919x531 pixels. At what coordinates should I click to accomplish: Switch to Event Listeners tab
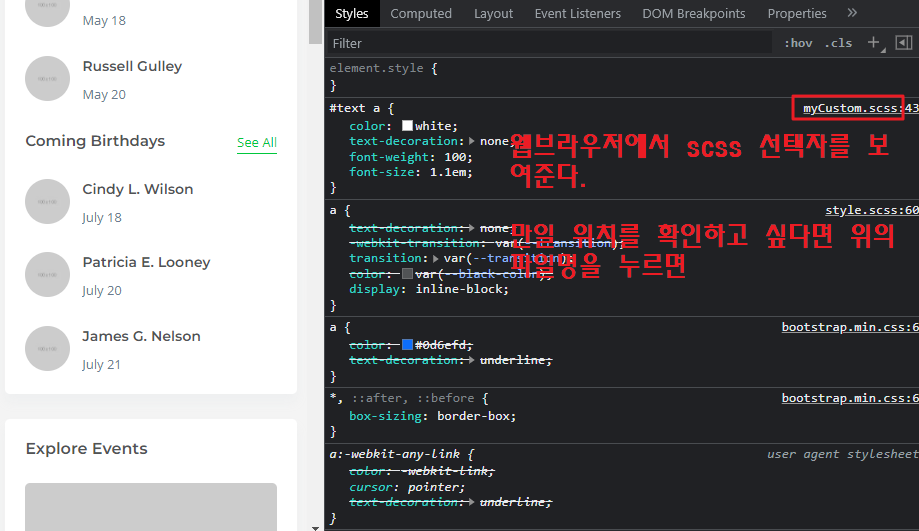[577, 13]
